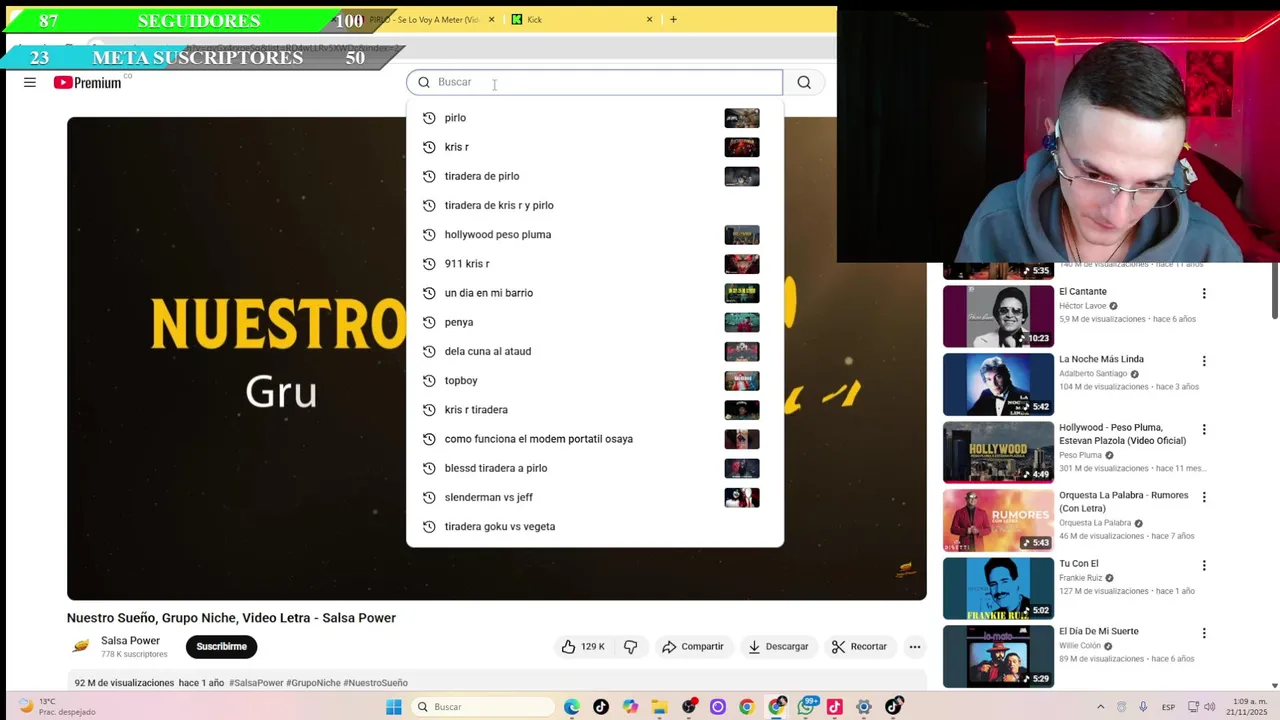Open File Explorer from the taskbar

[659, 707]
